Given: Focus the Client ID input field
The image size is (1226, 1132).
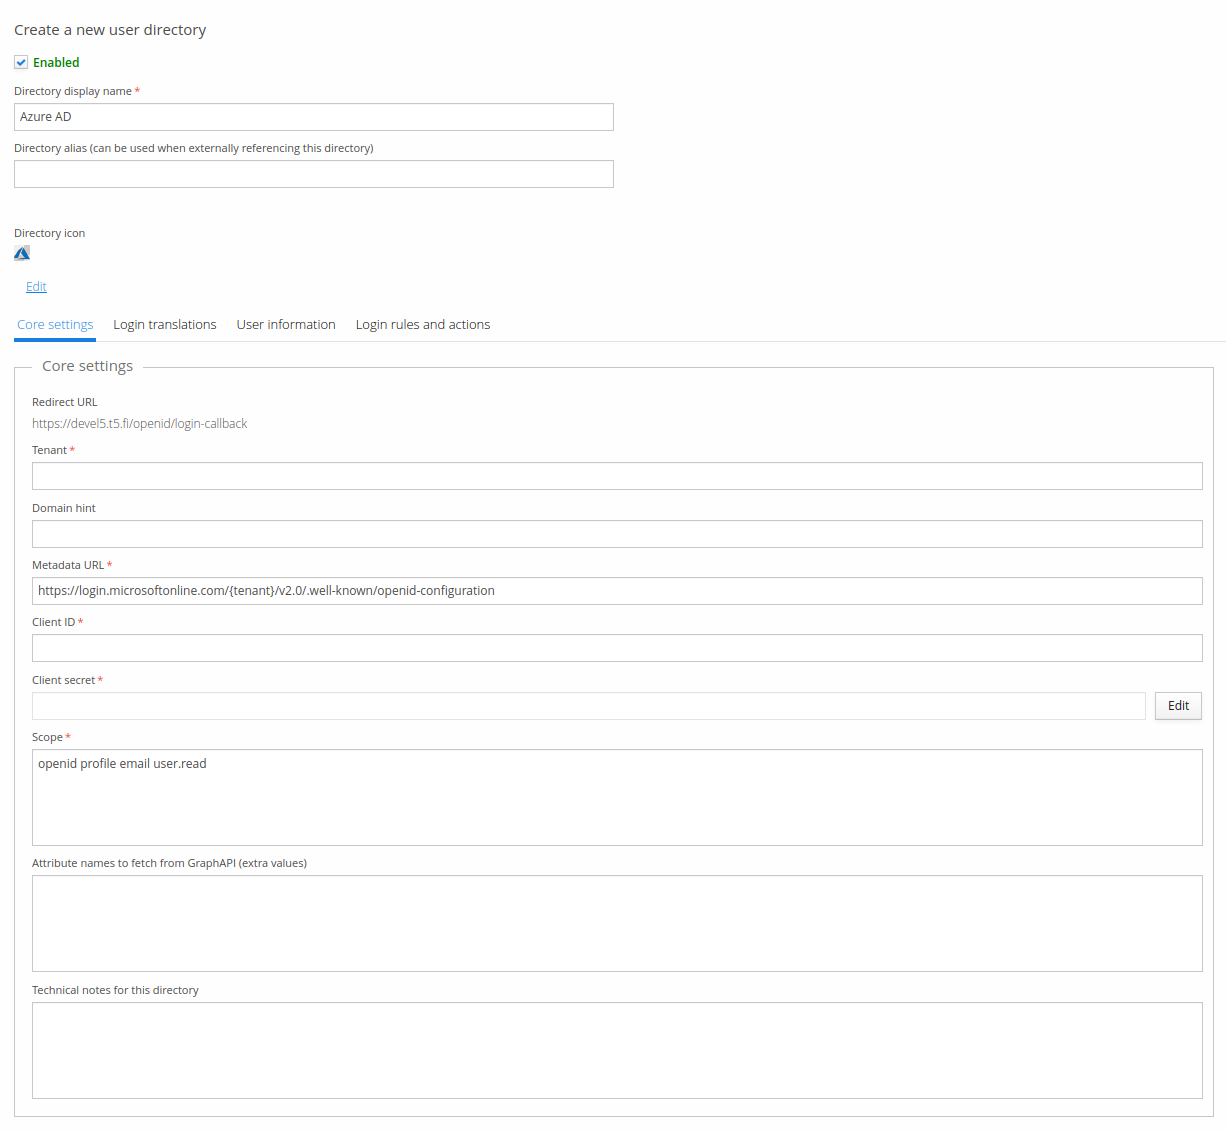Looking at the screenshot, I should (x=617, y=648).
